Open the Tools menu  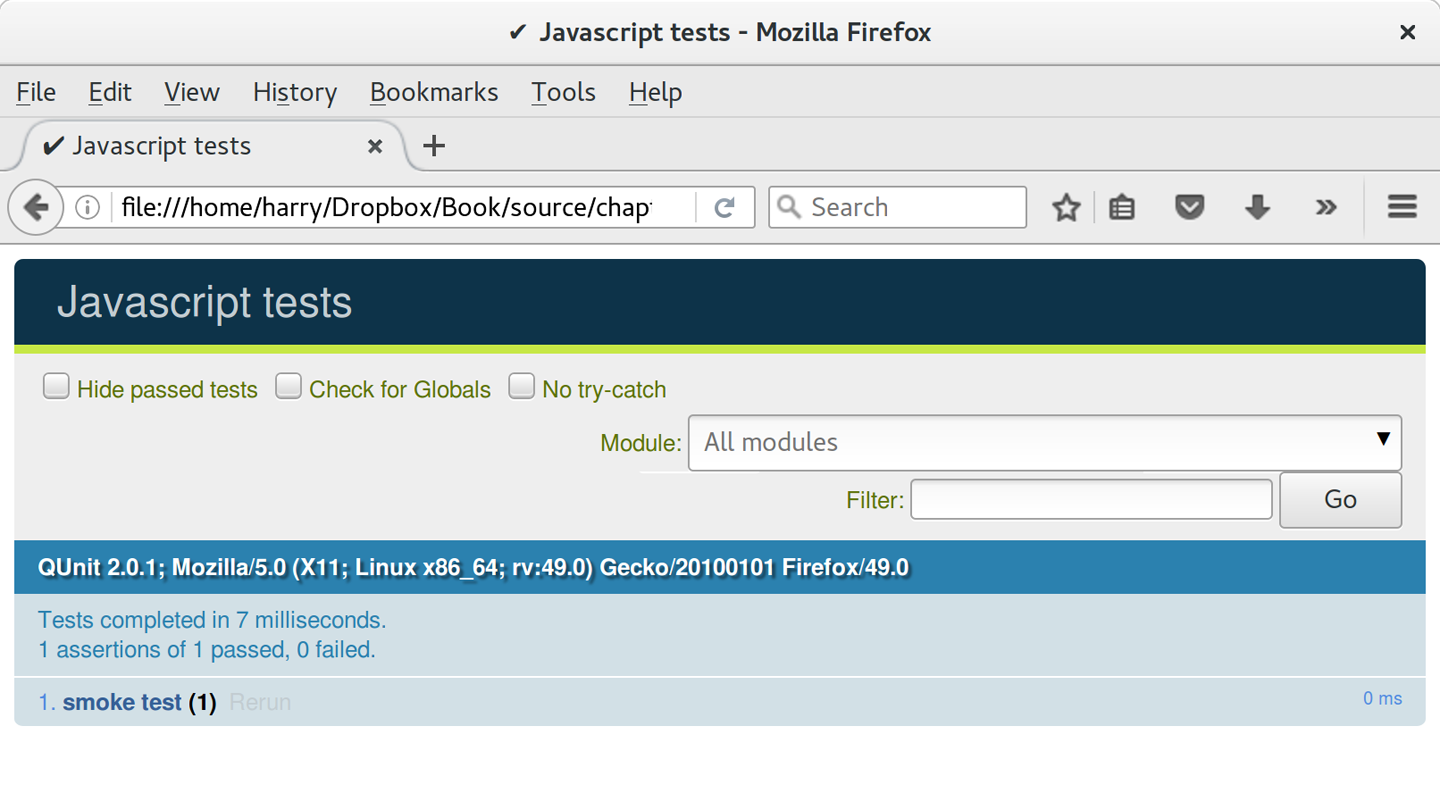click(x=563, y=92)
